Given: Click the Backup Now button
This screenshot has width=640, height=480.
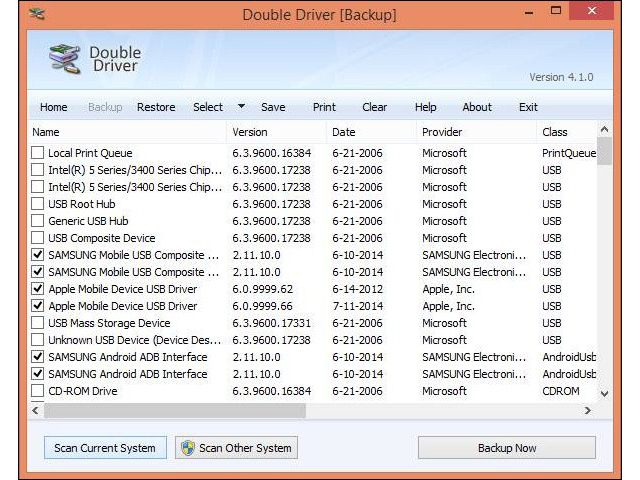Looking at the screenshot, I should (507, 448).
